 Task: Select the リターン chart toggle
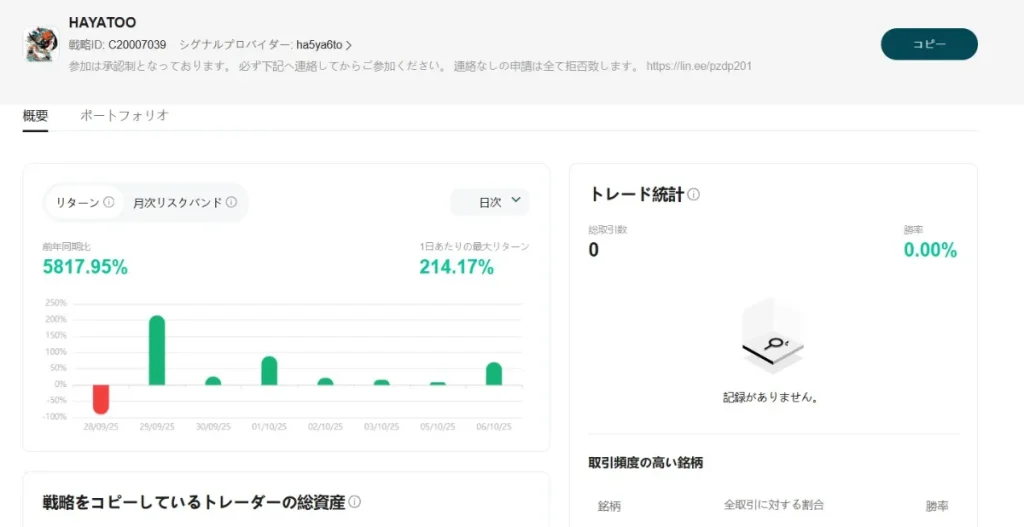tap(85, 202)
